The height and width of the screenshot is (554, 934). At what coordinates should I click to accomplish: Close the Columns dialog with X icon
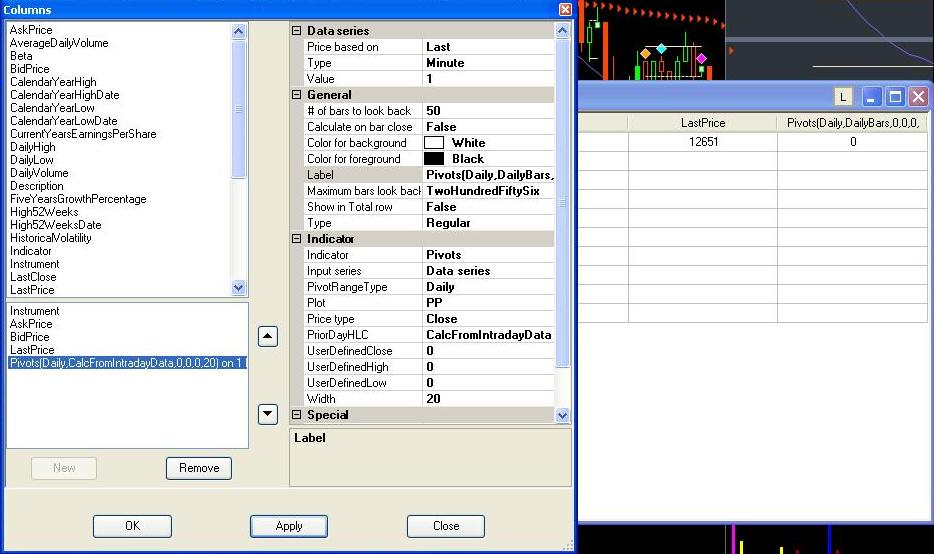(x=565, y=9)
